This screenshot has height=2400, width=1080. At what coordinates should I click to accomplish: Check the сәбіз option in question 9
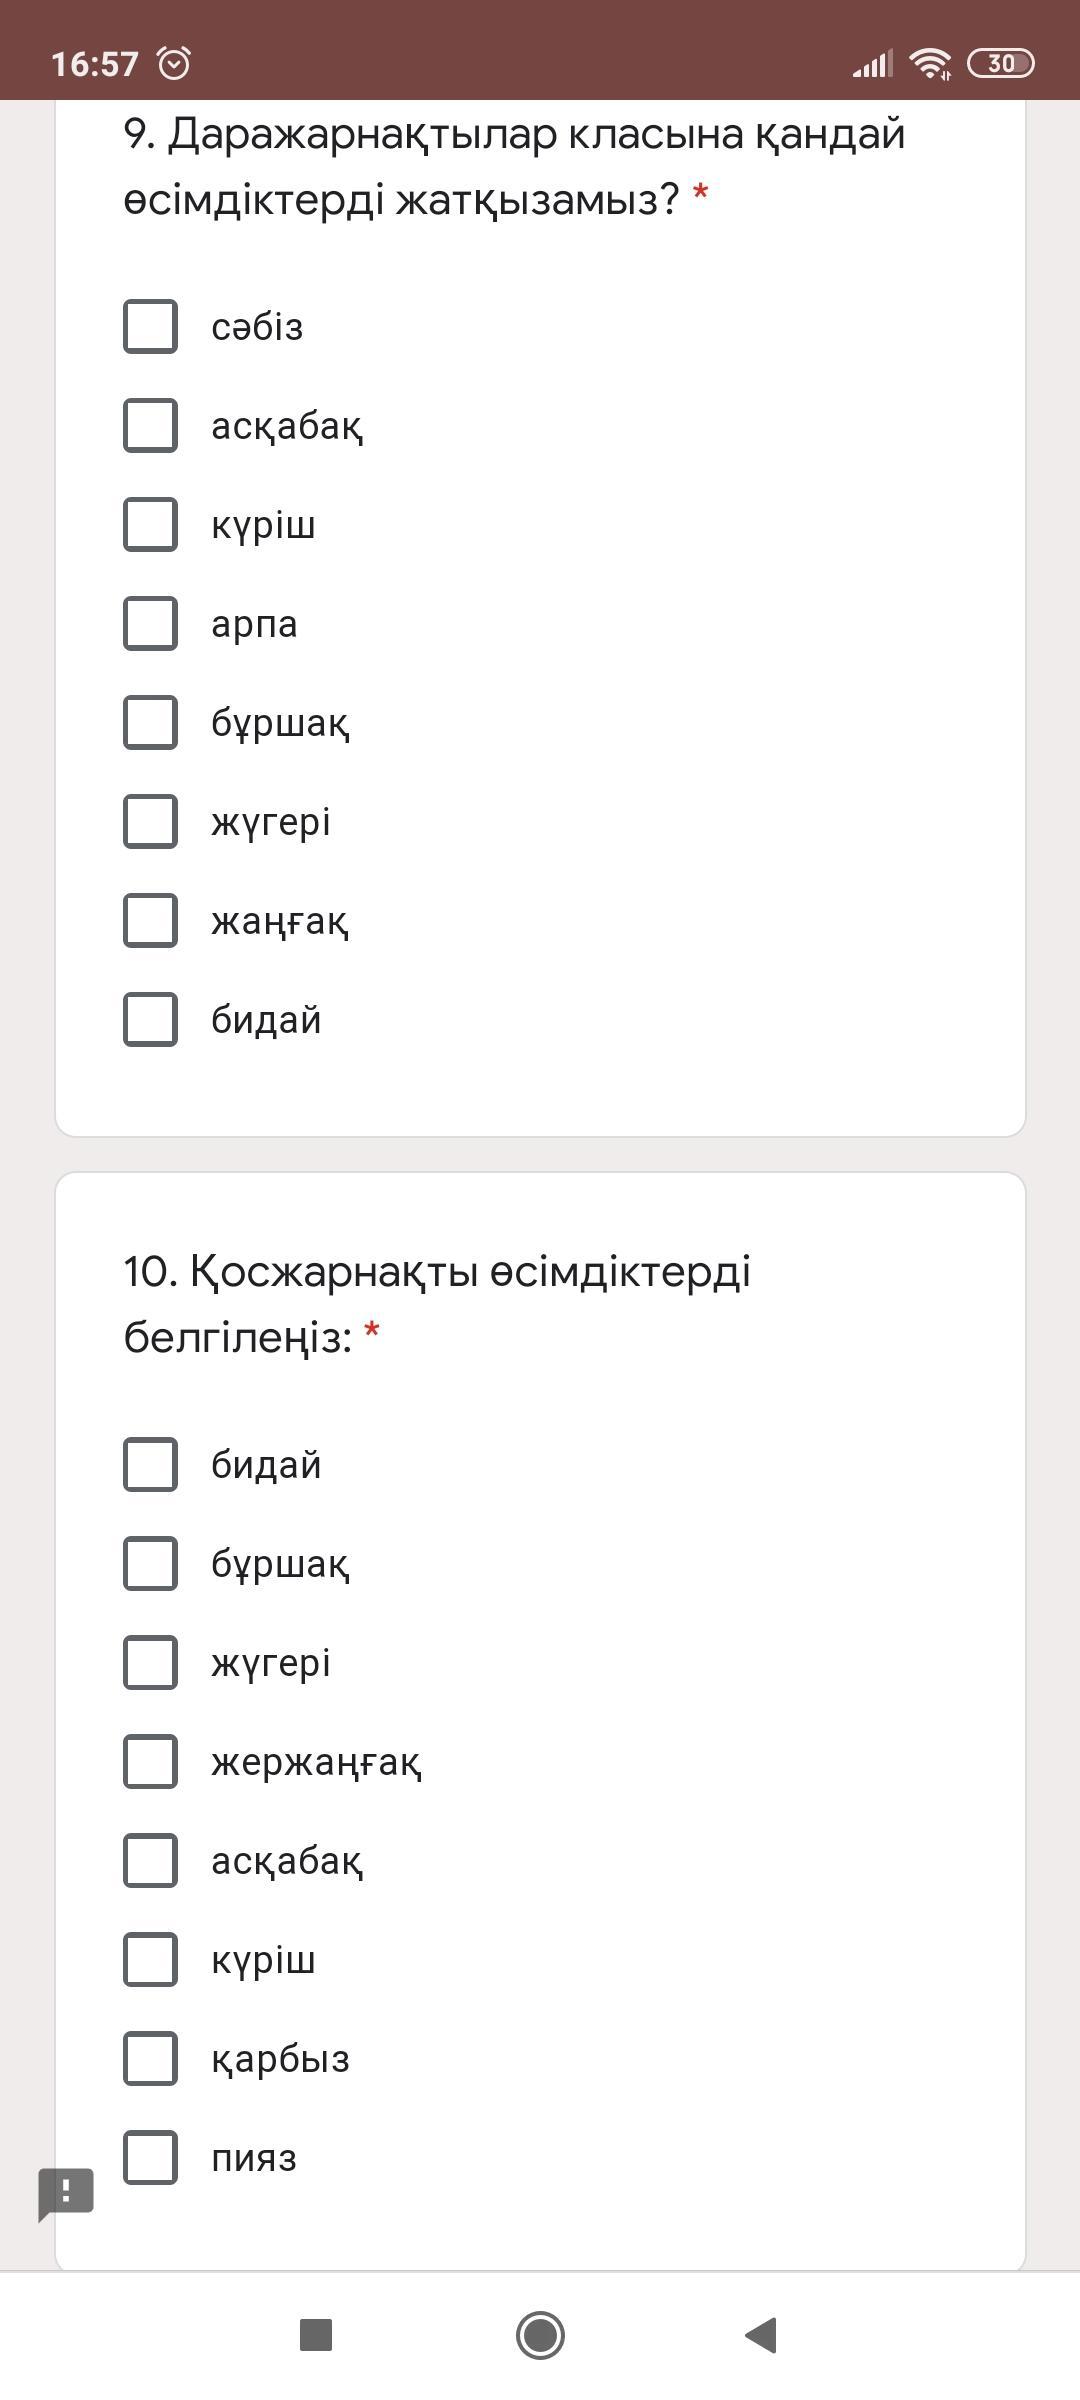(150, 326)
